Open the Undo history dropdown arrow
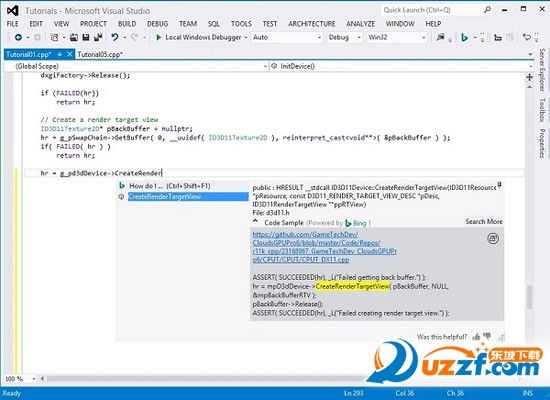Screen dimensions: 550x400 [x=125, y=37]
